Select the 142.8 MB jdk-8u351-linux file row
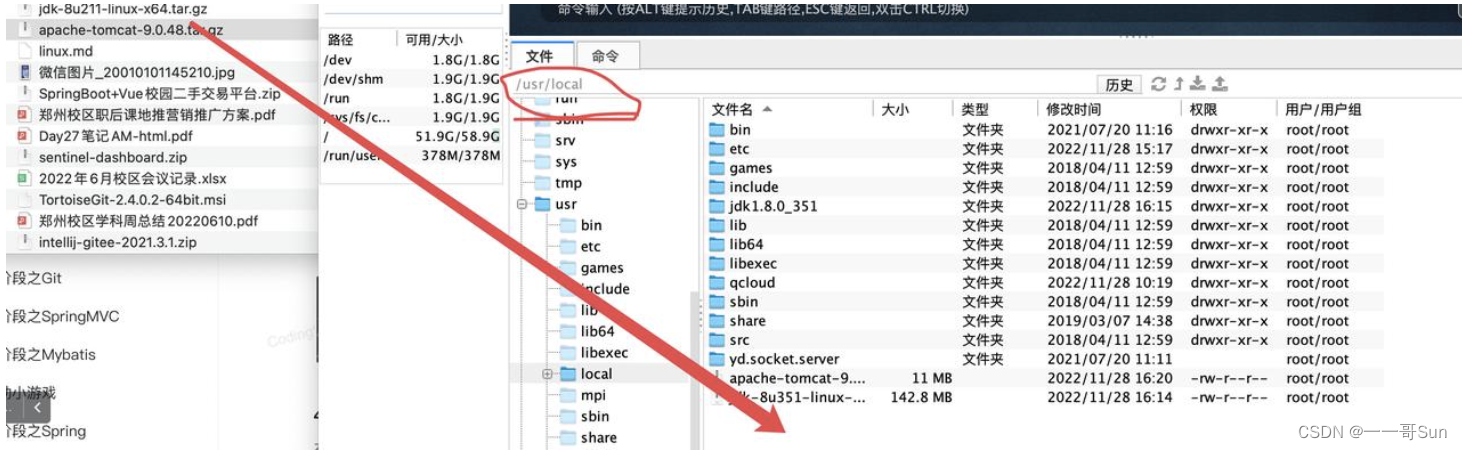The image size is (1462, 450). (1045, 397)
